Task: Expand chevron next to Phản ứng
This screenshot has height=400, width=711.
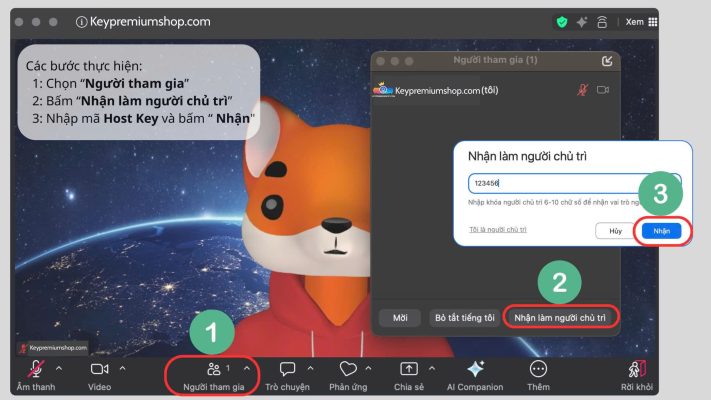Action: 368,368
